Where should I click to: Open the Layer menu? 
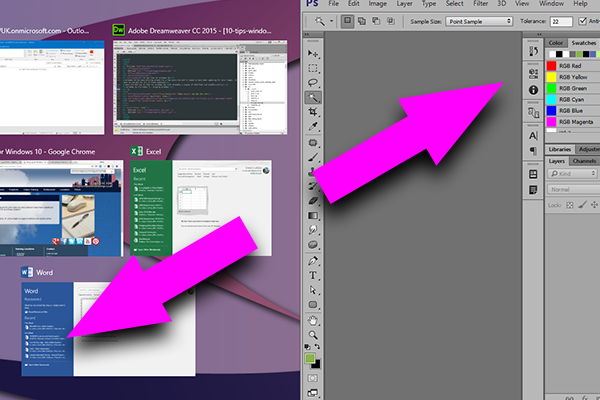[404, 3]
